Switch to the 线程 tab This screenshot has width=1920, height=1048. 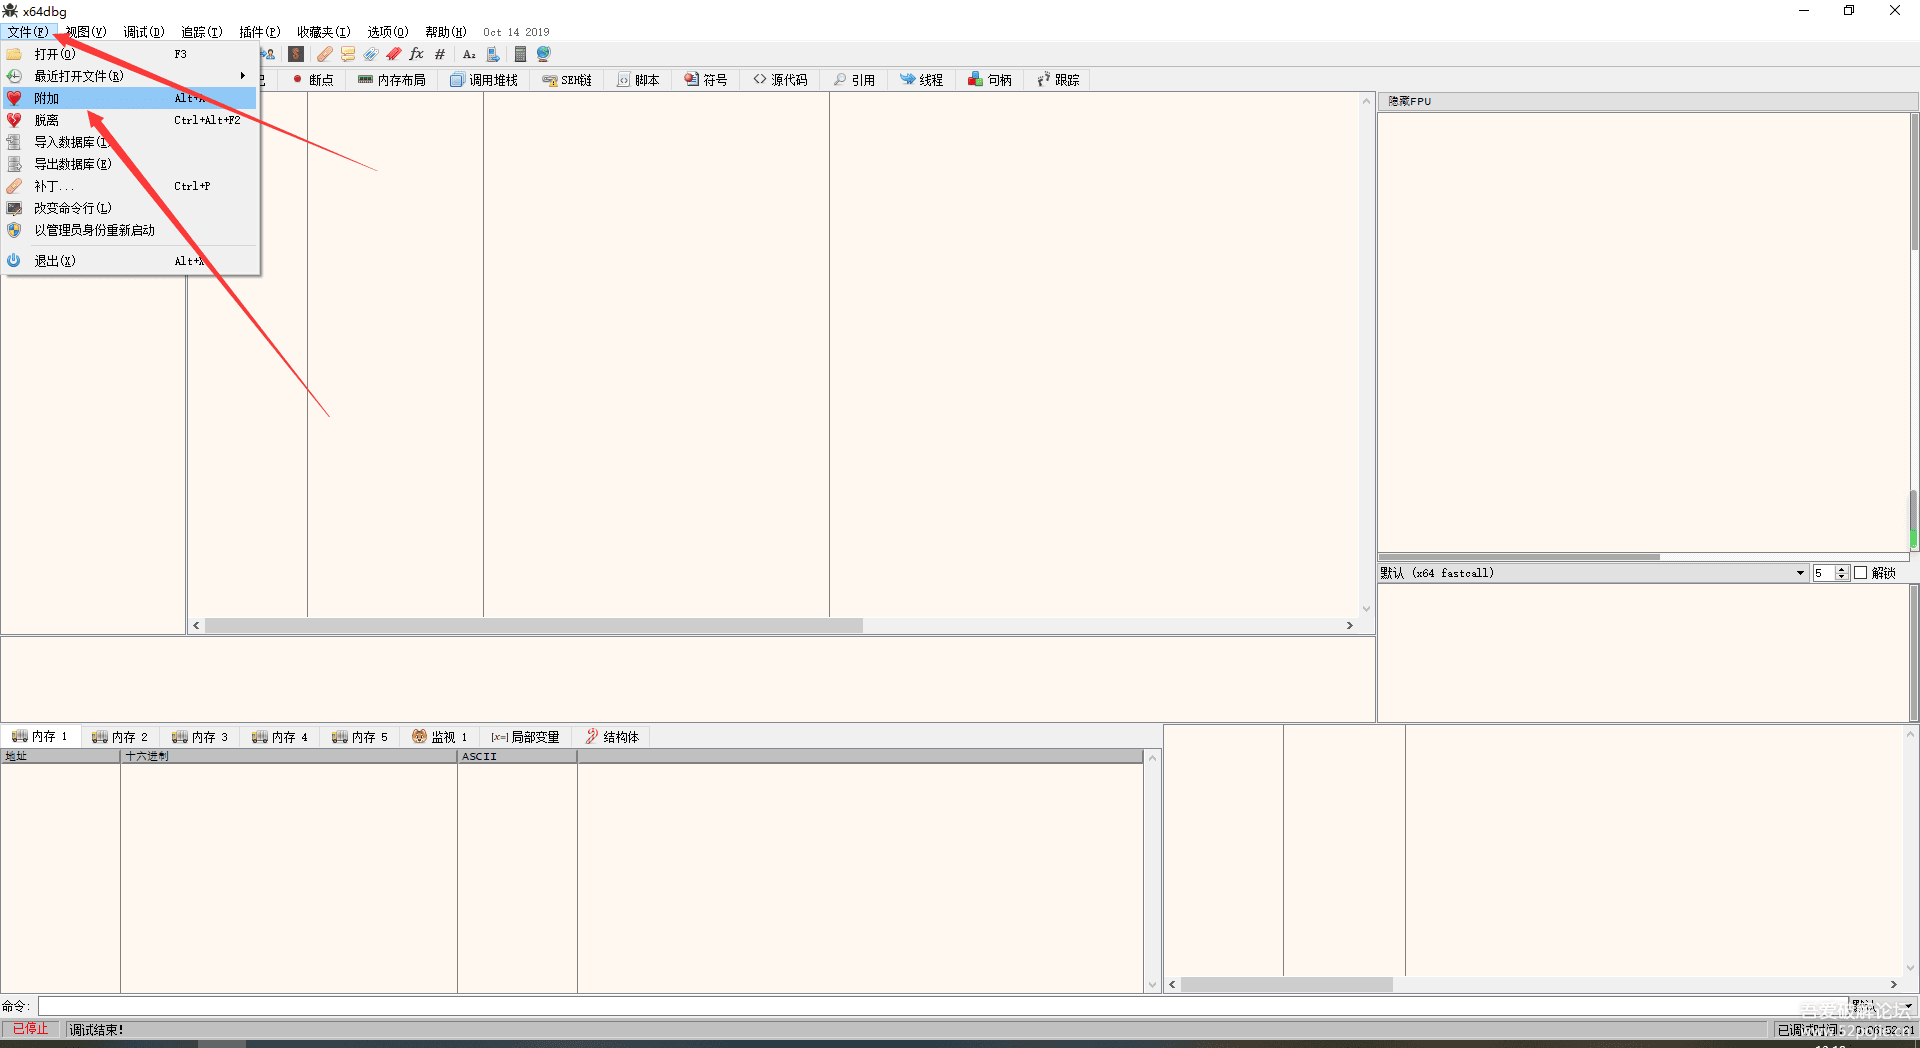click(x=922, y=80)
